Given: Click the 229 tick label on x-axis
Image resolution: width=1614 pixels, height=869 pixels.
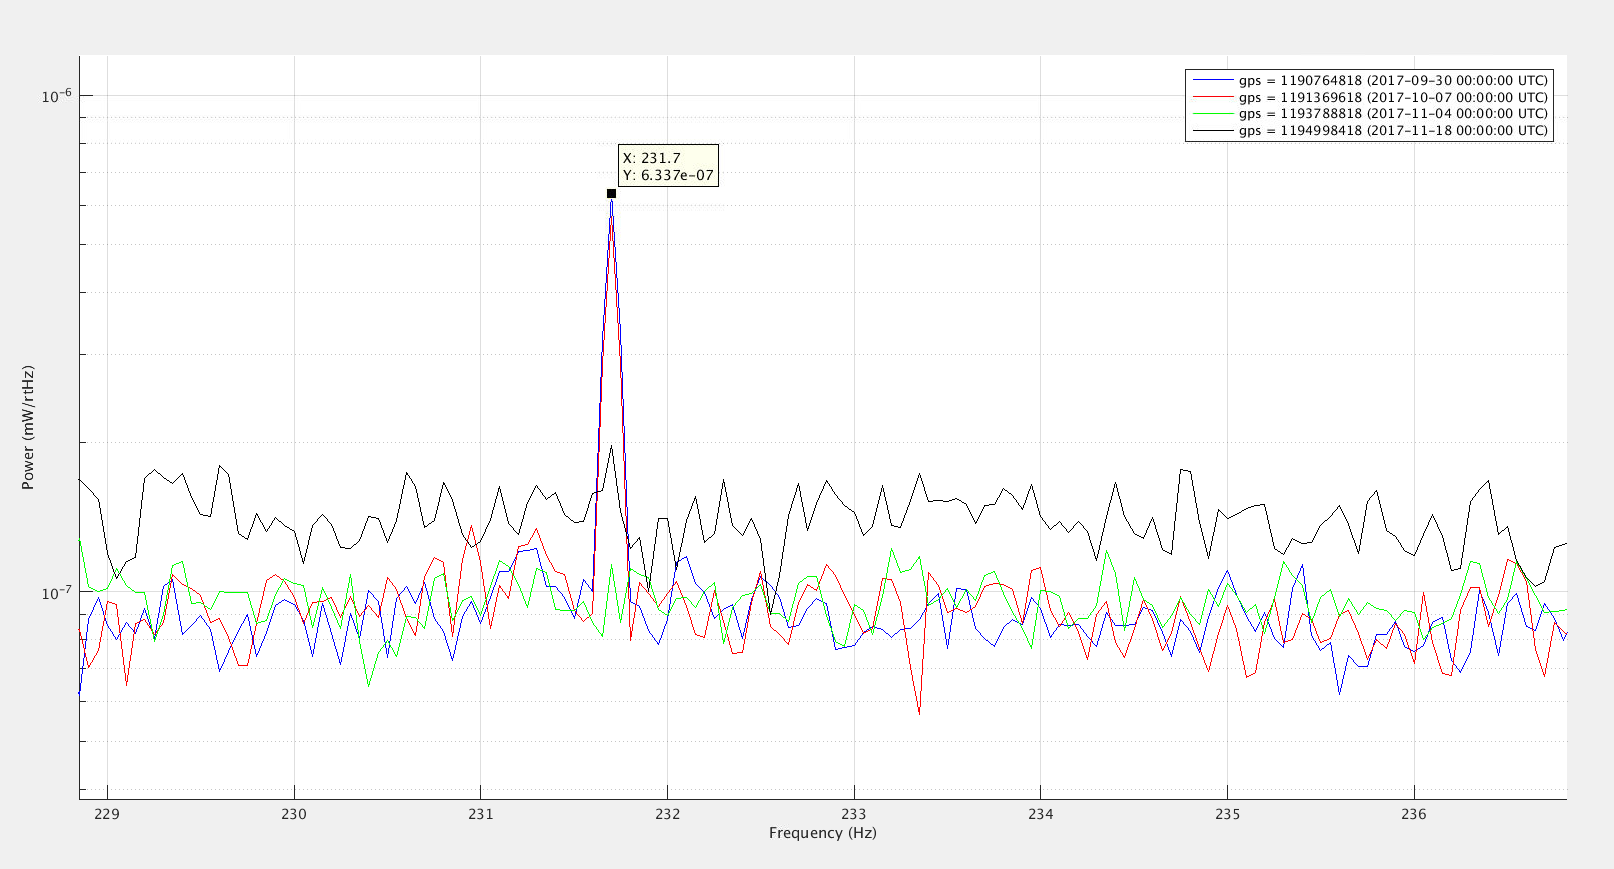Looking at the screenshot, I should point(107,814).
